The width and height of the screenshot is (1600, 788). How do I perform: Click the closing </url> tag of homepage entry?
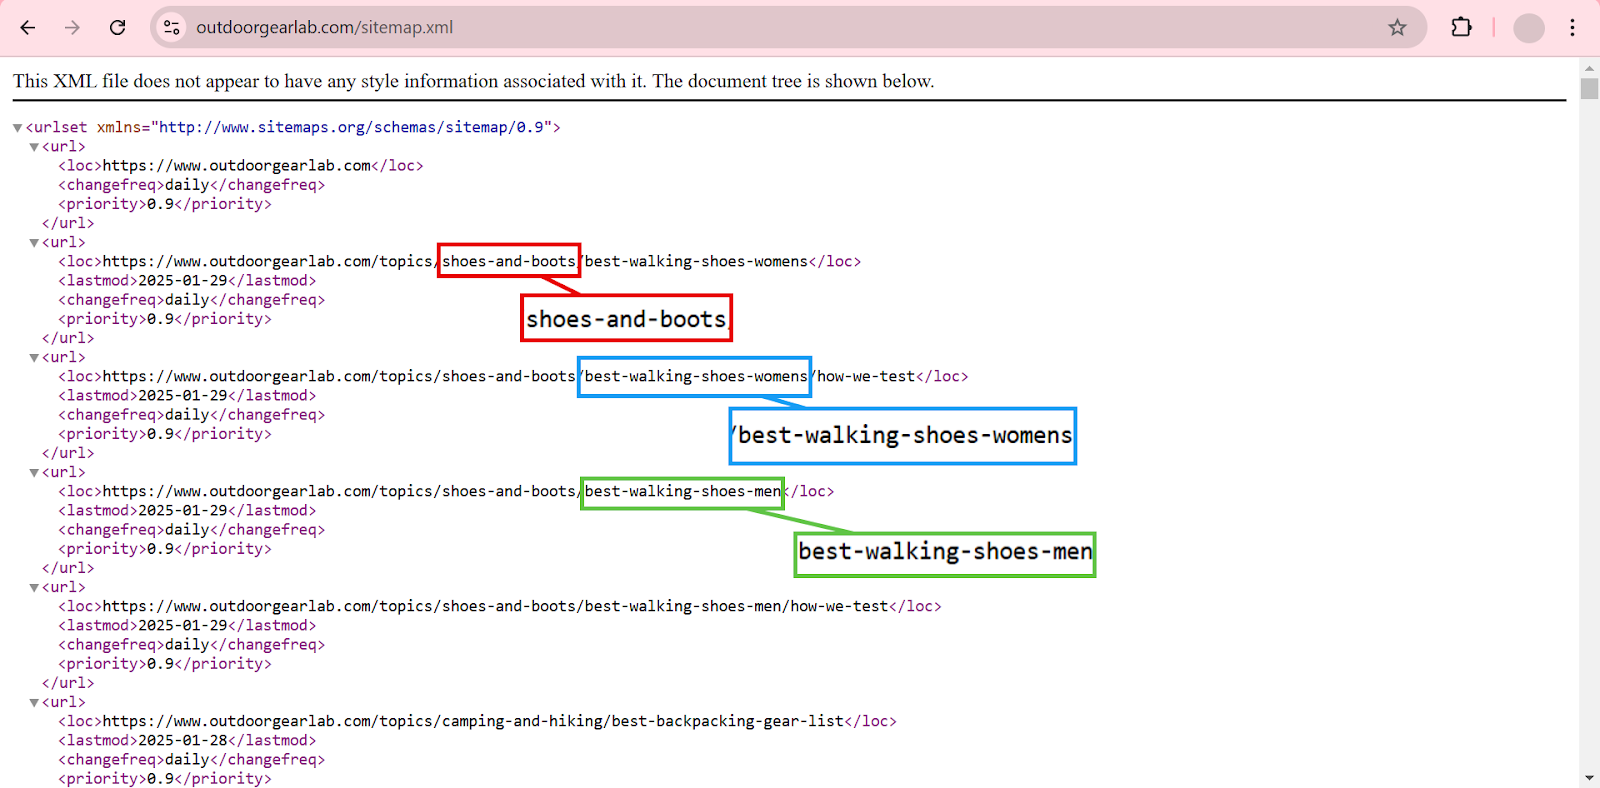click(x=68, y=223)
